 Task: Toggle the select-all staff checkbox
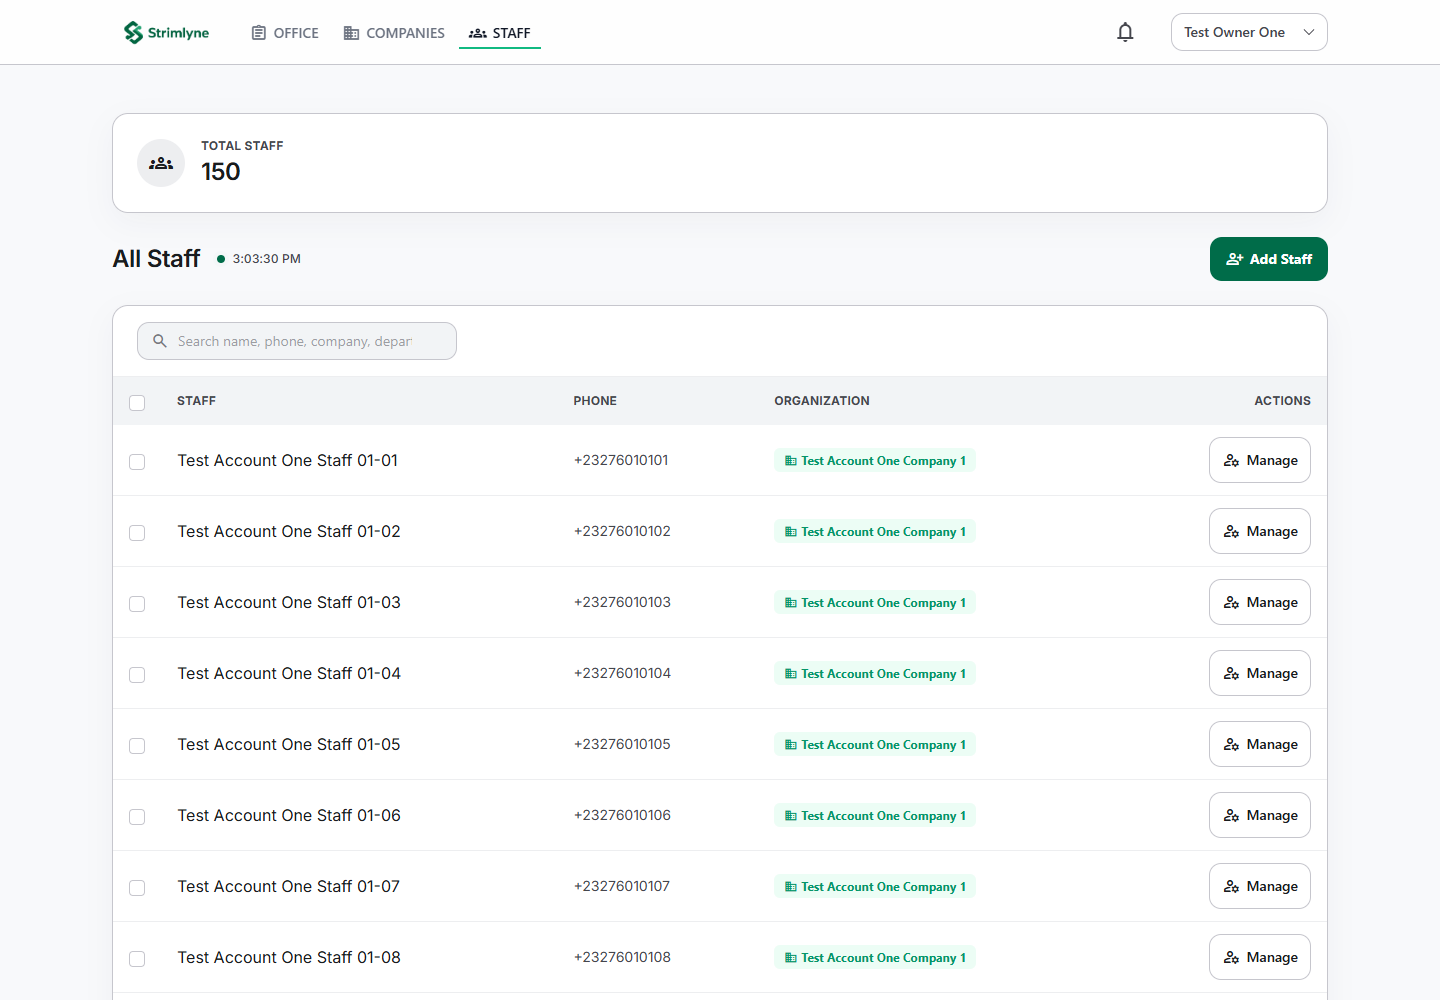tap(137, 402)
